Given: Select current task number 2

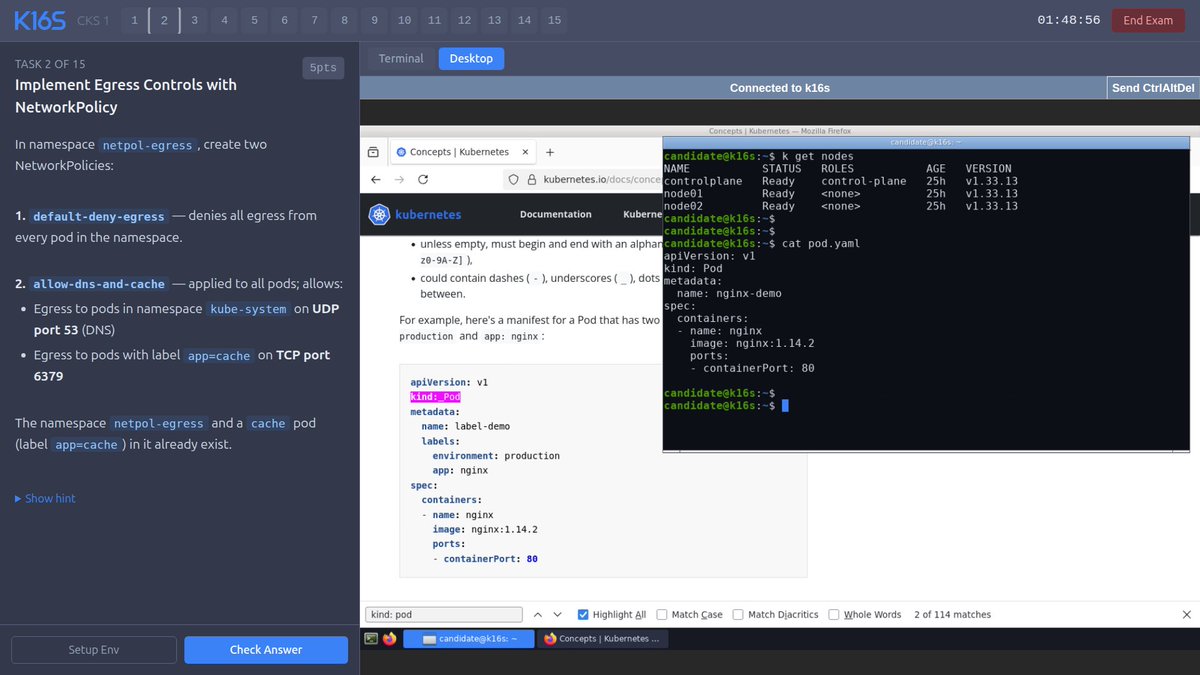Looking at the screenshot, I should click(164, 20).
